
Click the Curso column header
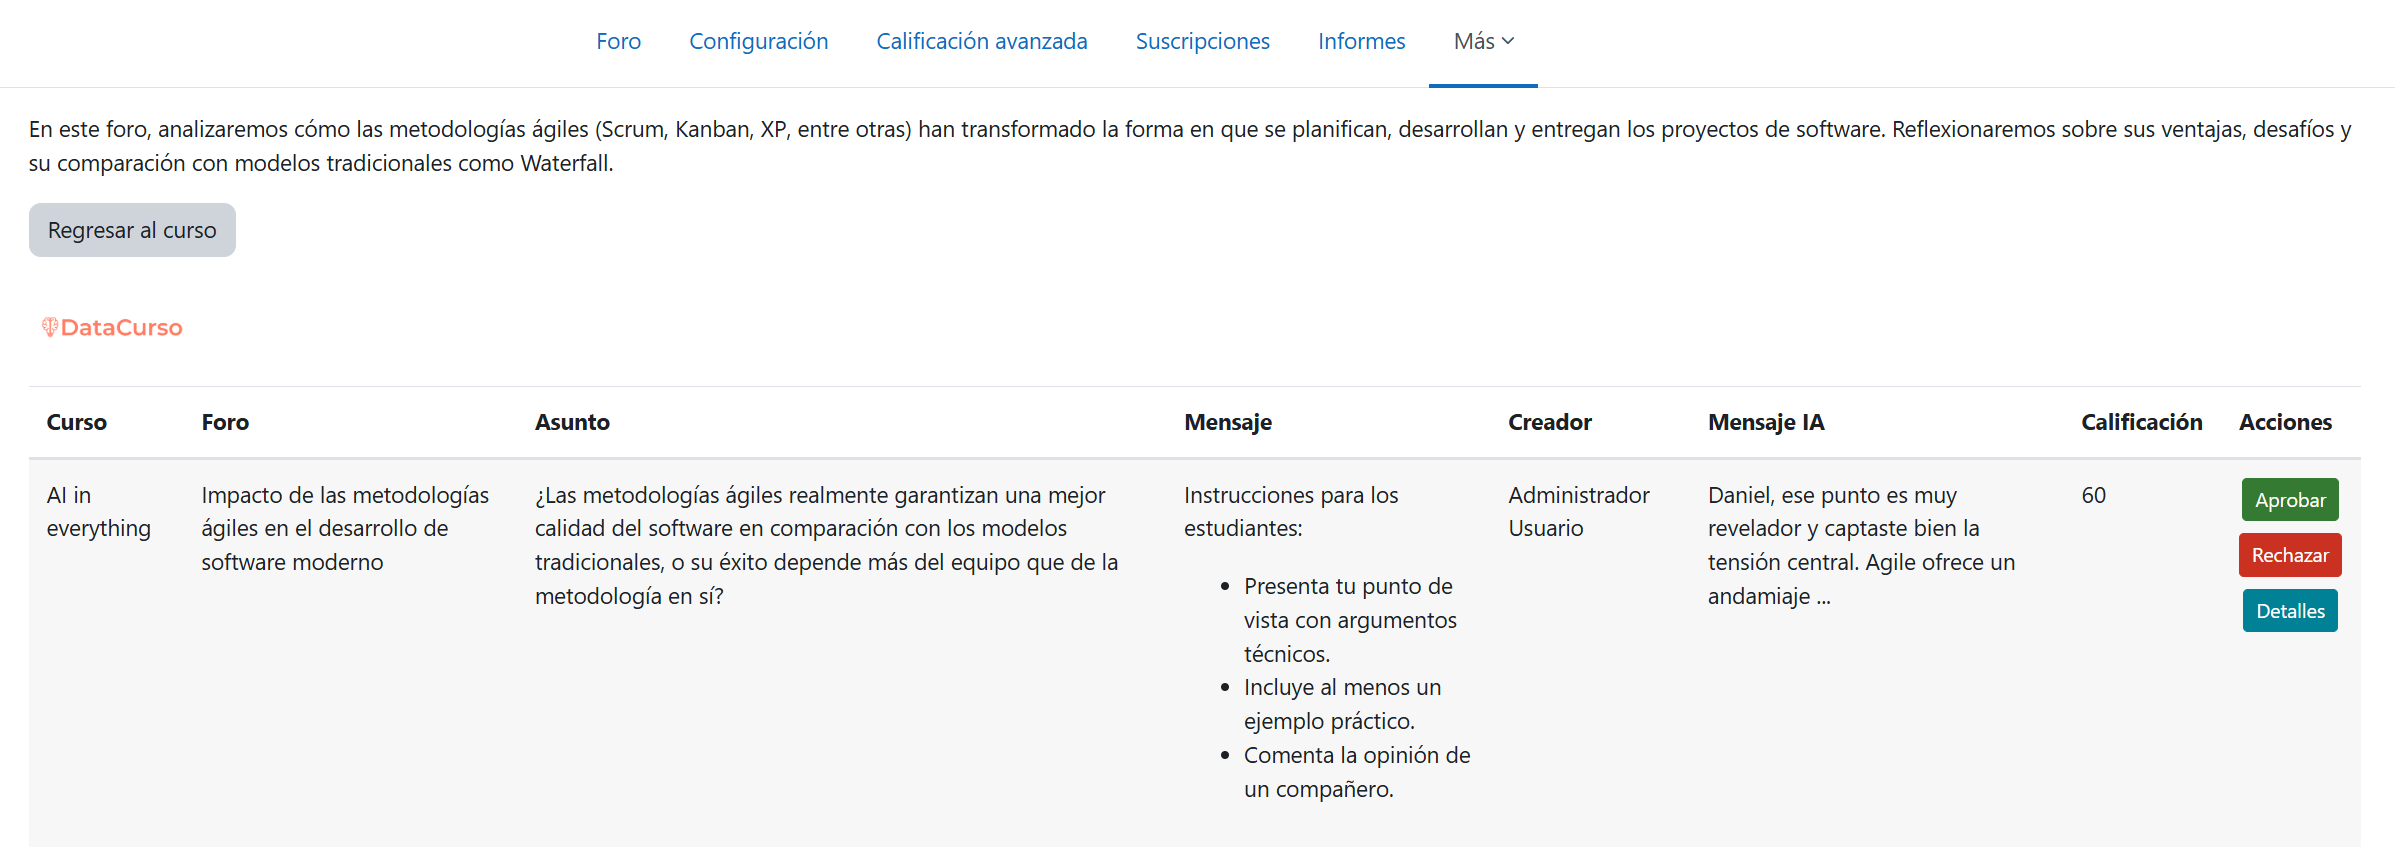click(x=76, y=422)
